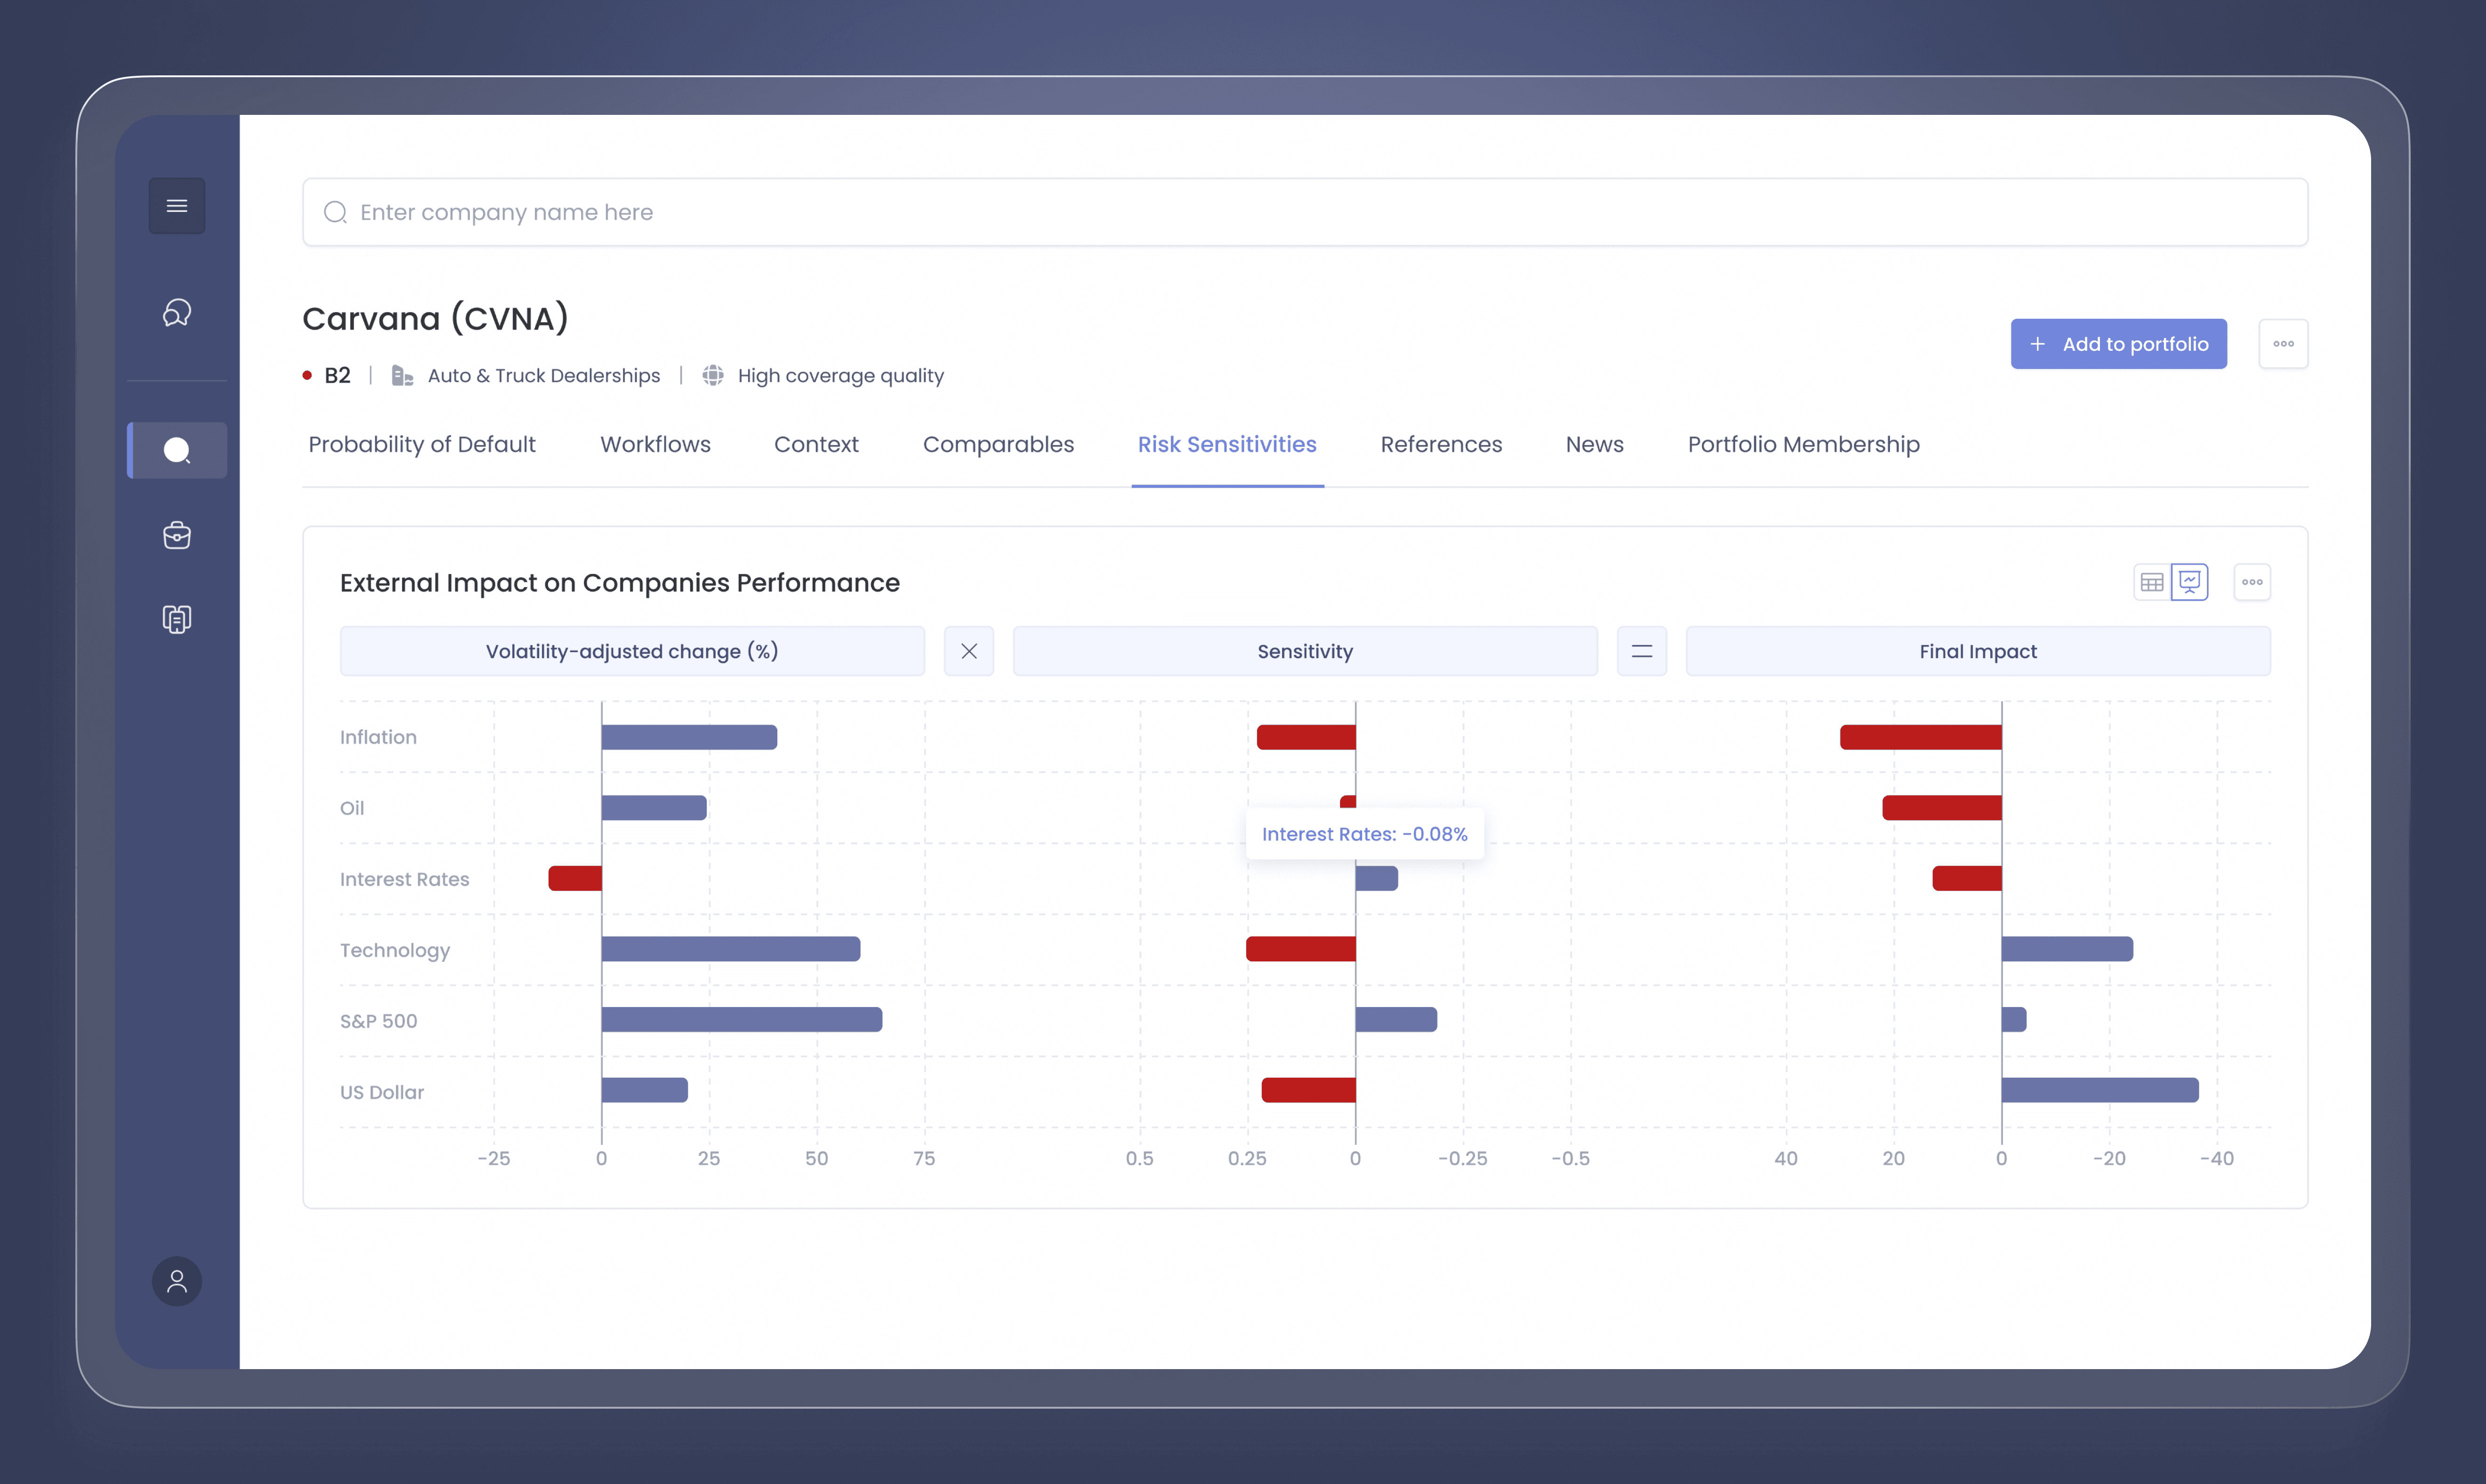
Task: Click the Final Impact column header
Action: [1978, 651]
